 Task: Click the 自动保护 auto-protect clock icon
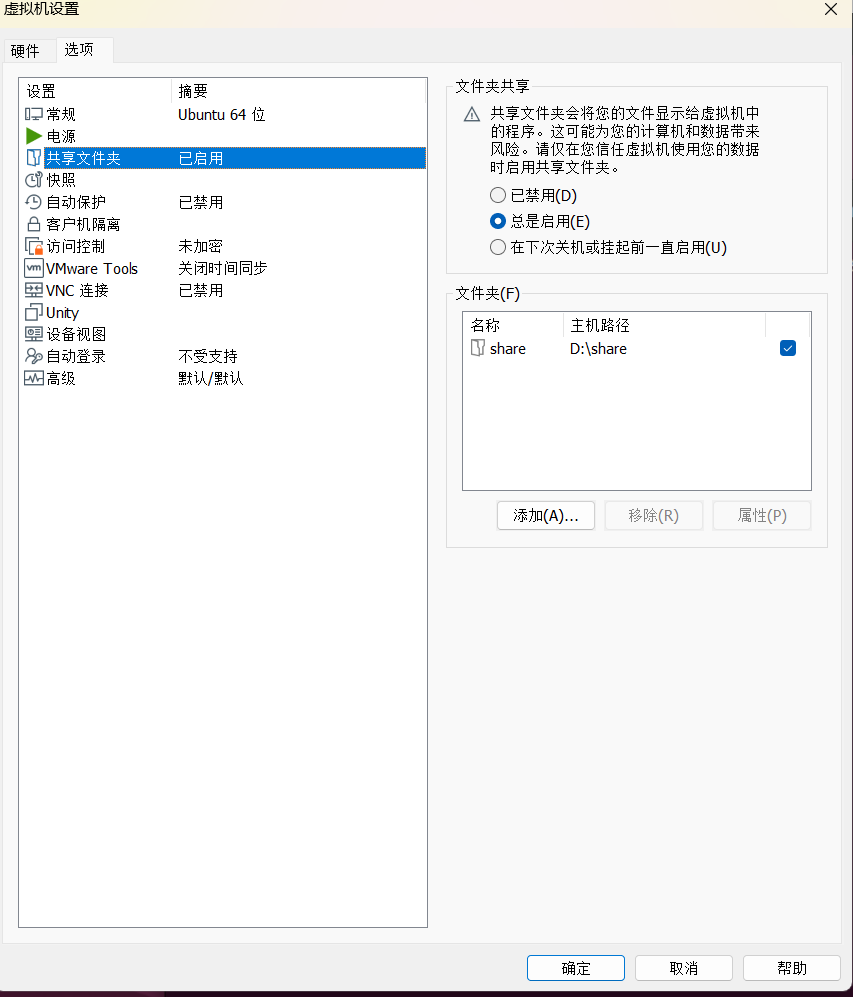[x=33, y=202]
